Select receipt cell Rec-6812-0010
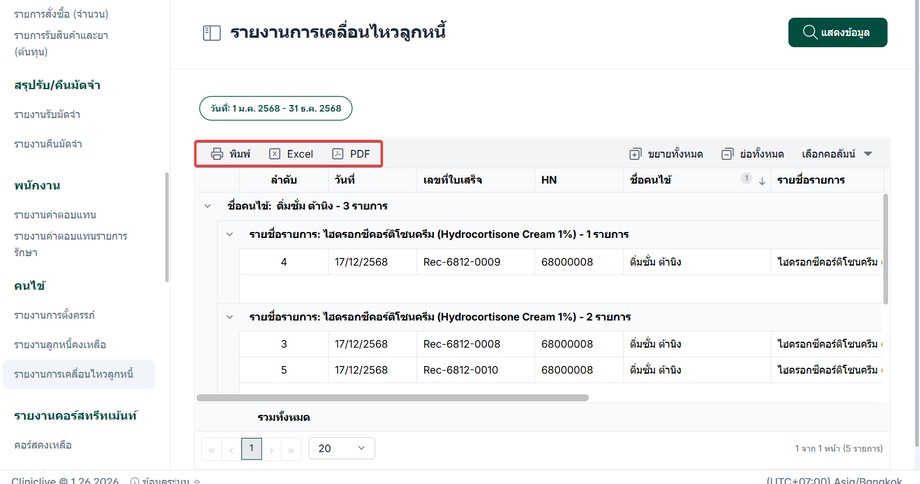The width and height of the screenshot is (920, 484). [x=476, y=370]
